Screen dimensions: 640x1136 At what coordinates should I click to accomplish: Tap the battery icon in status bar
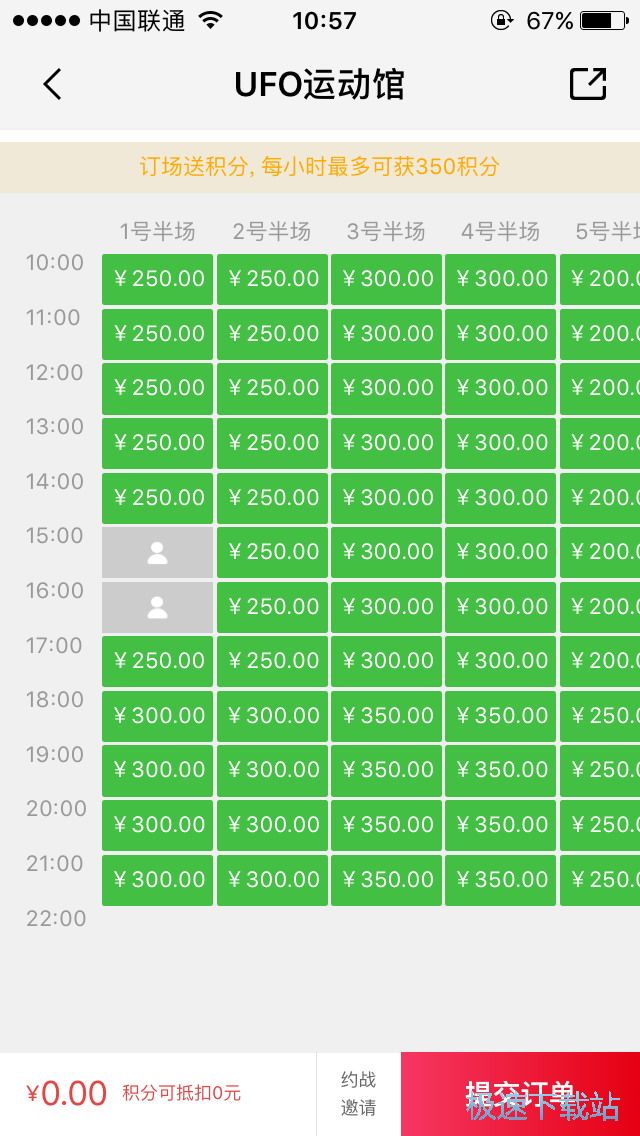[604, 21]
